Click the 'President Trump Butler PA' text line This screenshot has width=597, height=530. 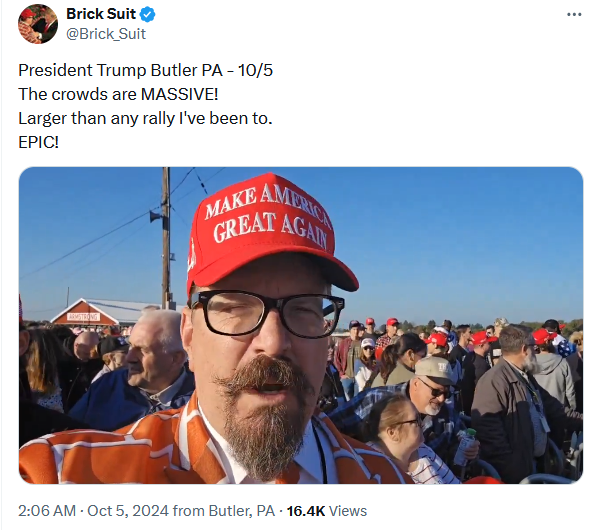[x=145, y=70]
